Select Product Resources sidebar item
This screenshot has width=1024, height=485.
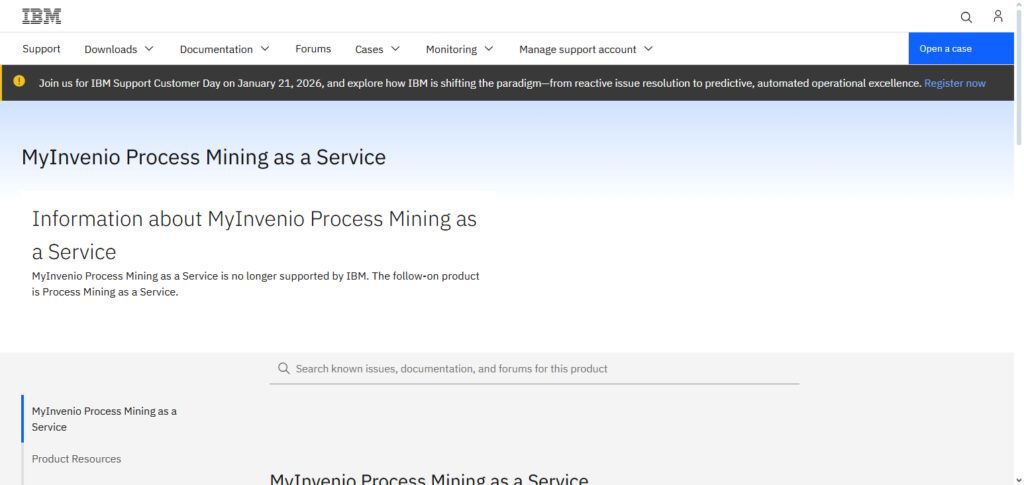point(76,459)
